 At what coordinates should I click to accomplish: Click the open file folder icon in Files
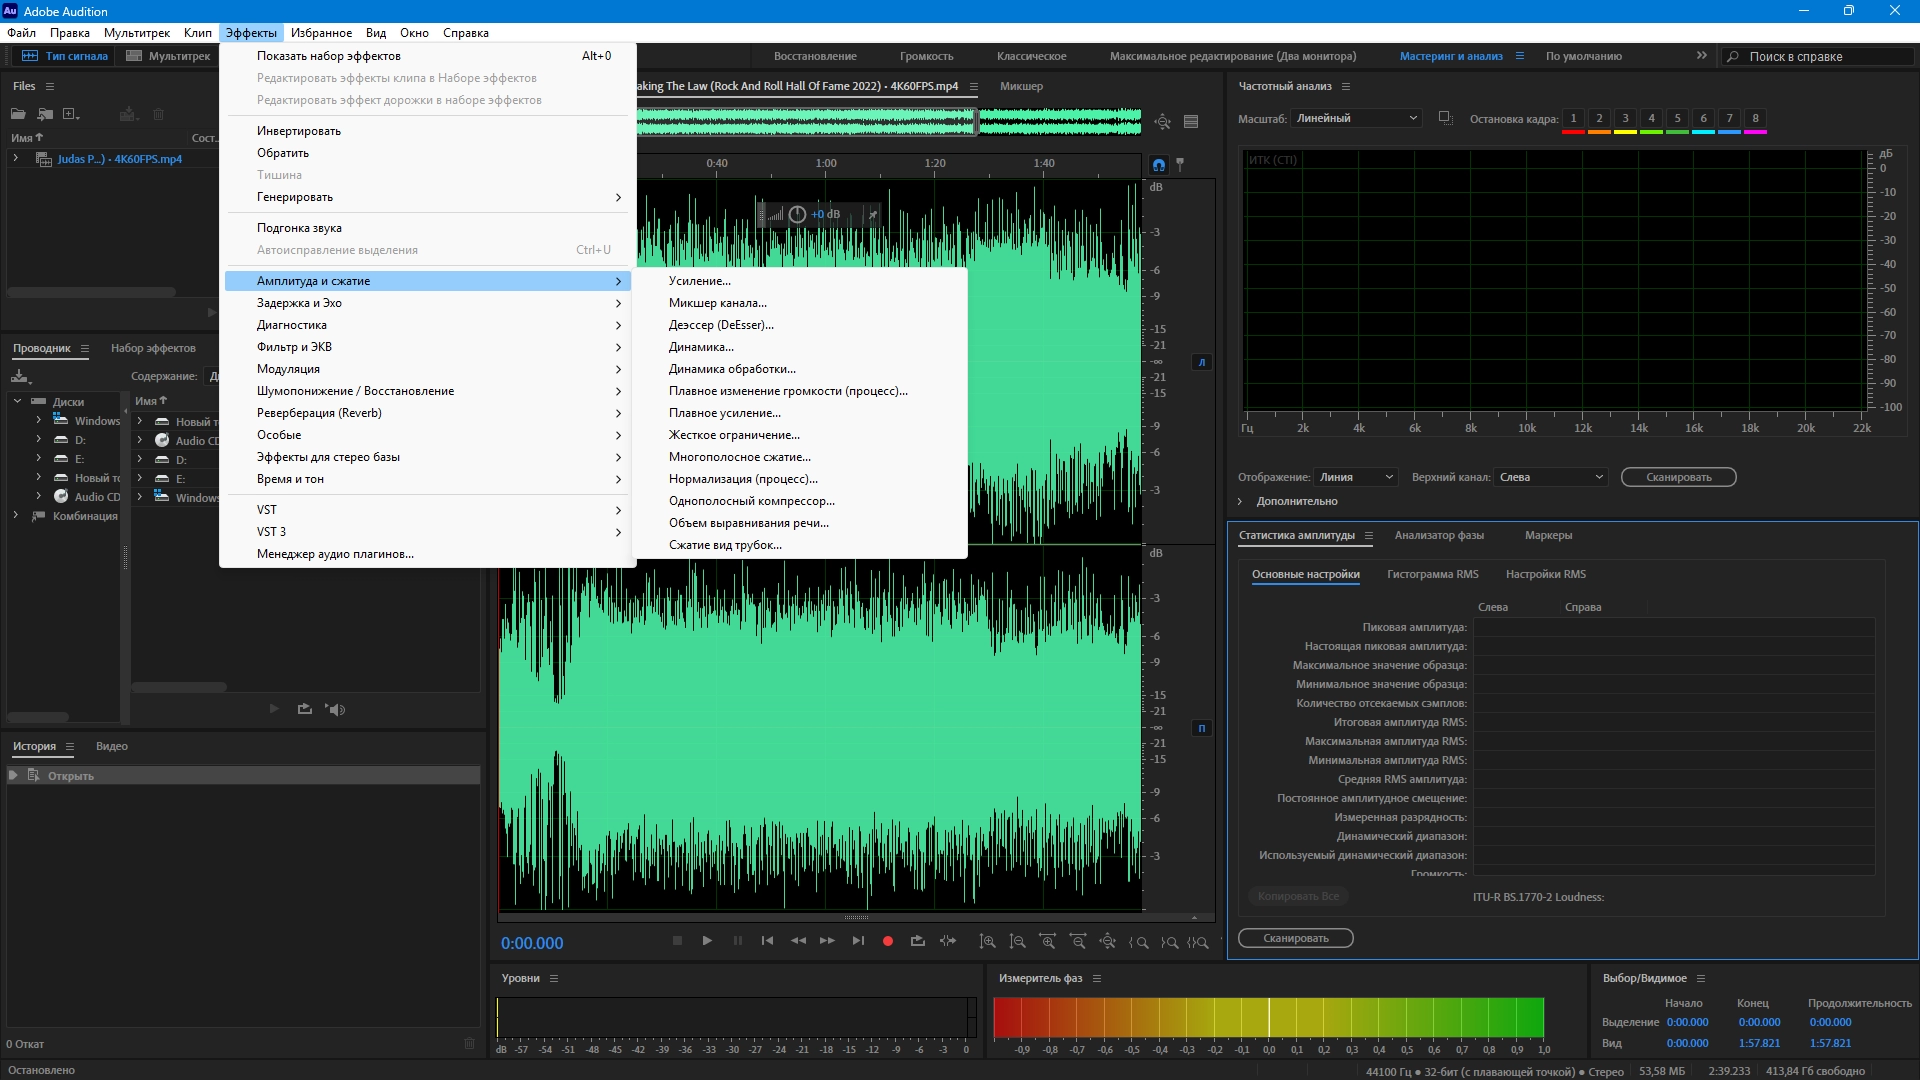[18, 114]
